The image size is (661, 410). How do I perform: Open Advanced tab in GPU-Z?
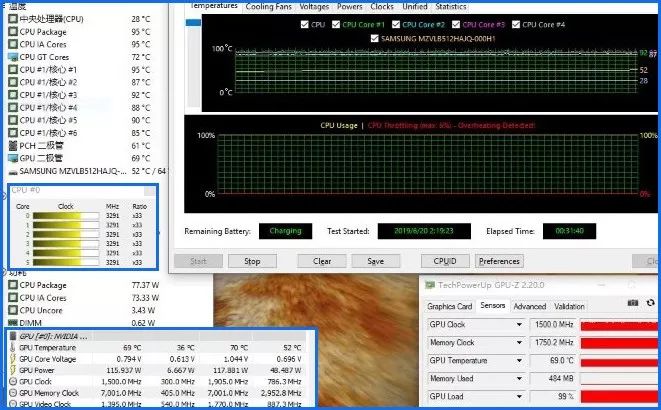point(529,306)
